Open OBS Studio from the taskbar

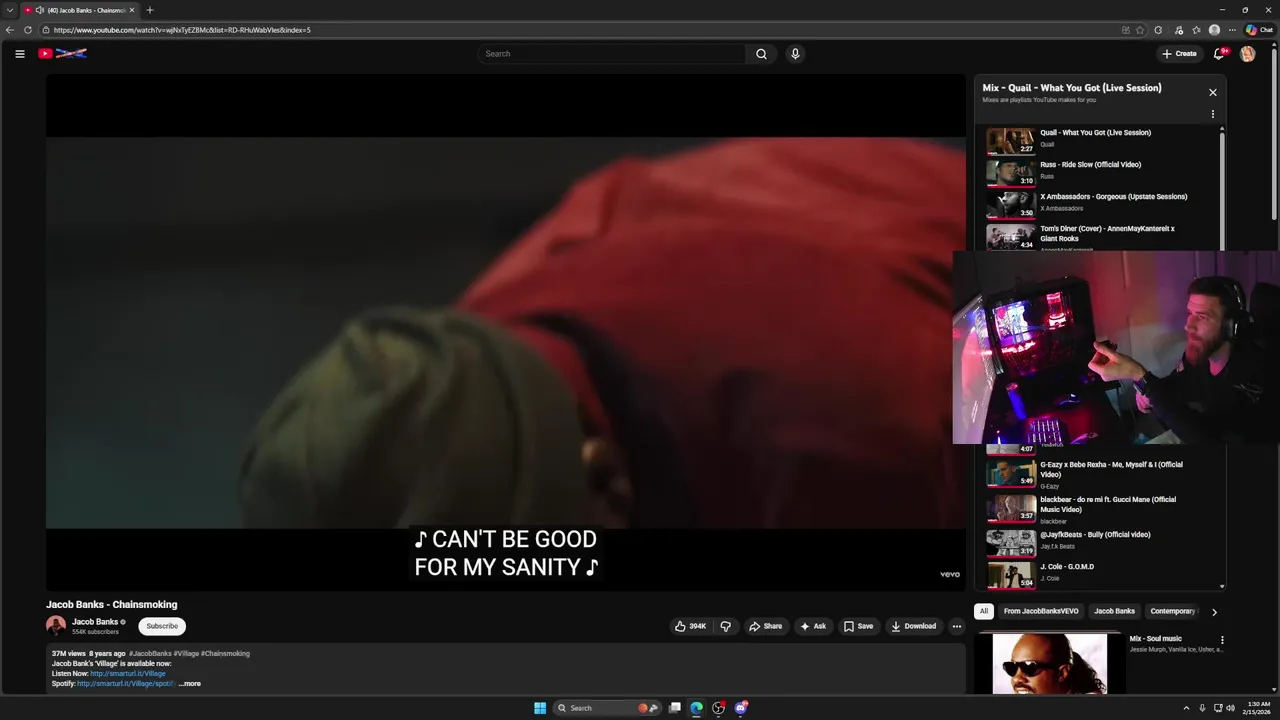[718, 708]
